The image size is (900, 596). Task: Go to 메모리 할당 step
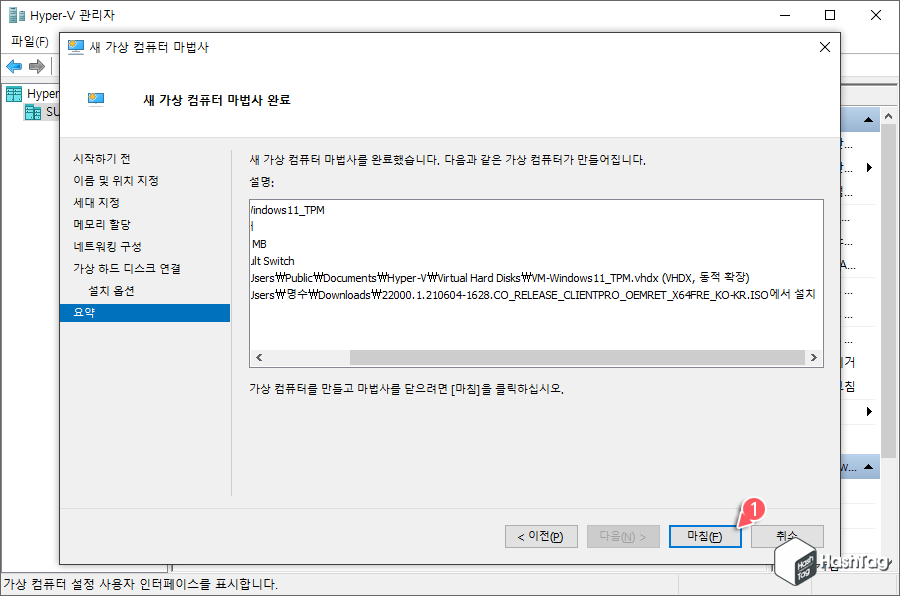102,225
